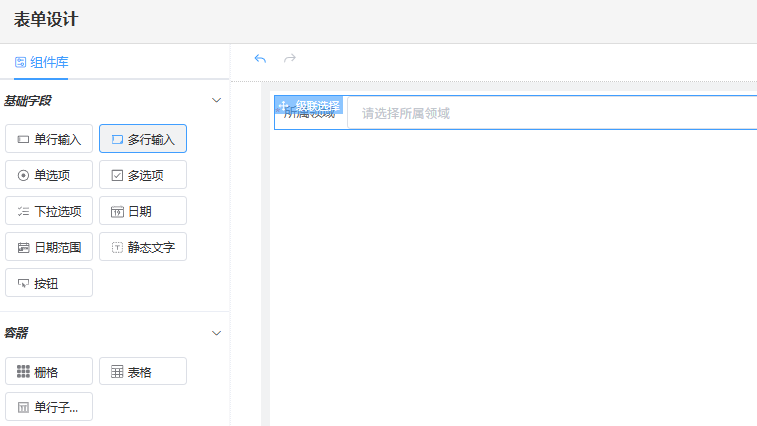The width and height of the screenshot is (757, 426).
Task: Select the 多行输入 component
Action: click(x=143, y=139)
